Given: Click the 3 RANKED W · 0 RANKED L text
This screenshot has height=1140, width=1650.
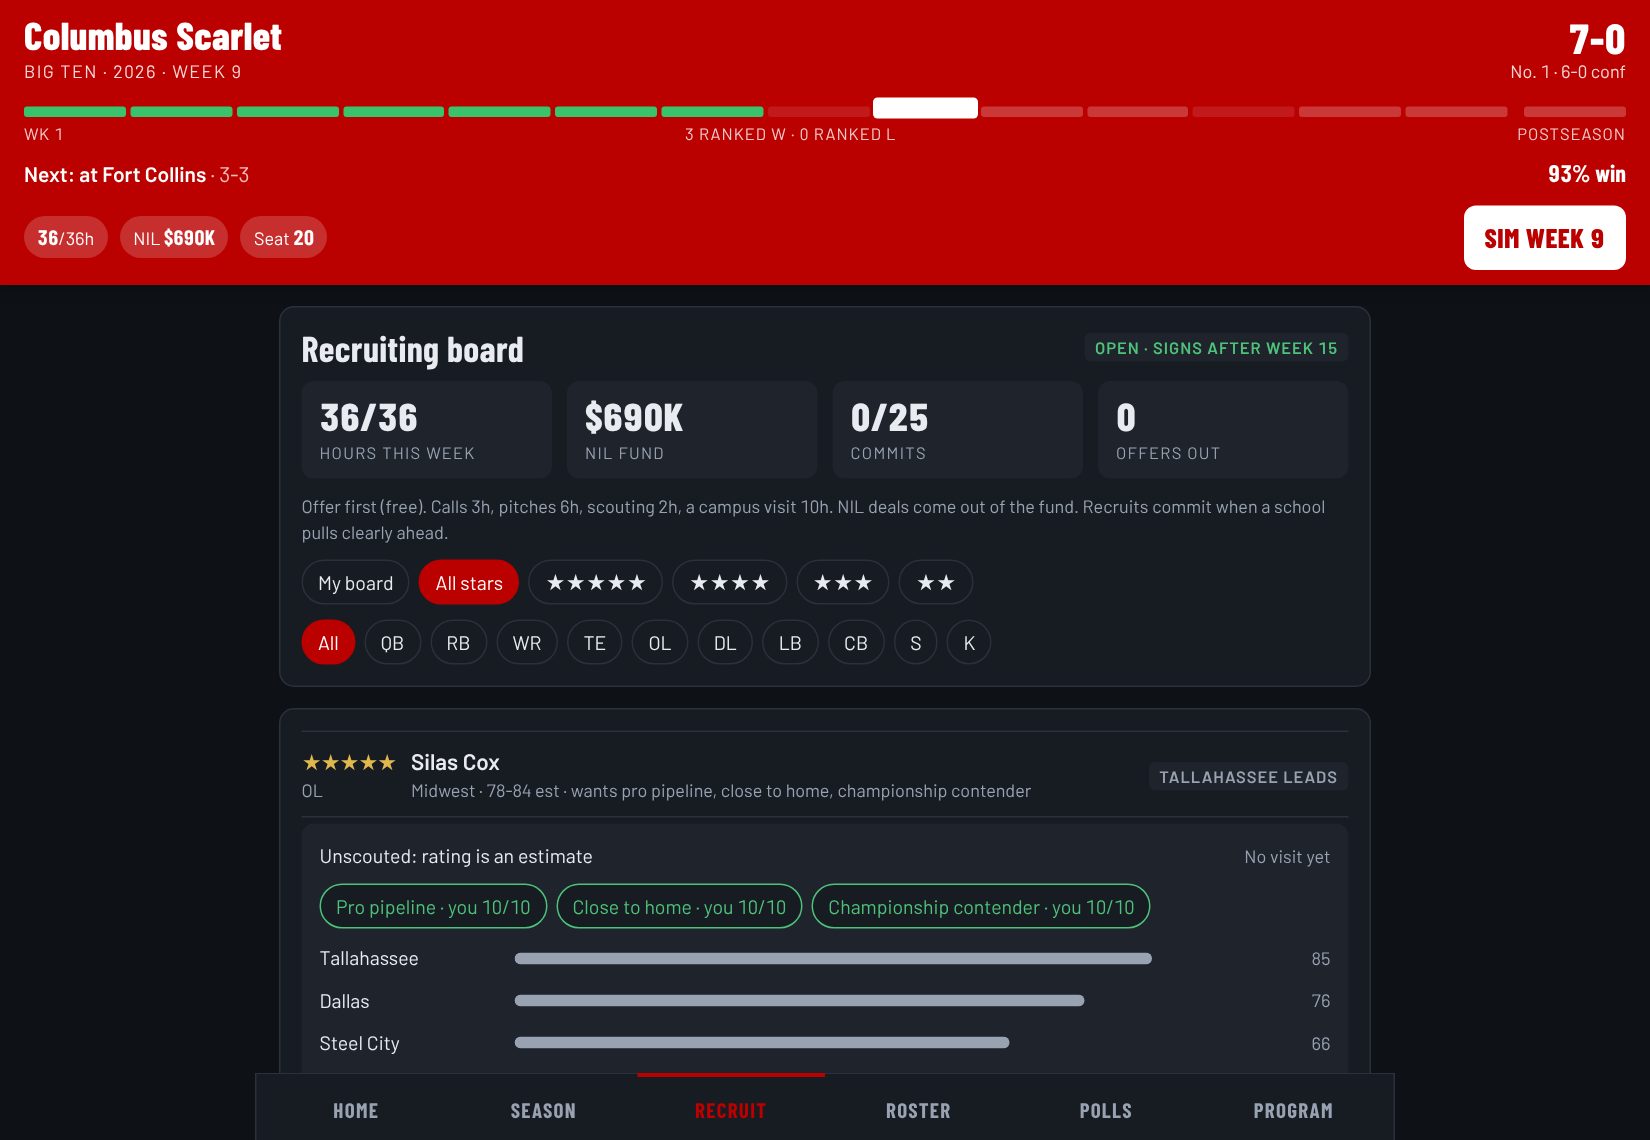Looking at the screenshot, I should (790, 135).
